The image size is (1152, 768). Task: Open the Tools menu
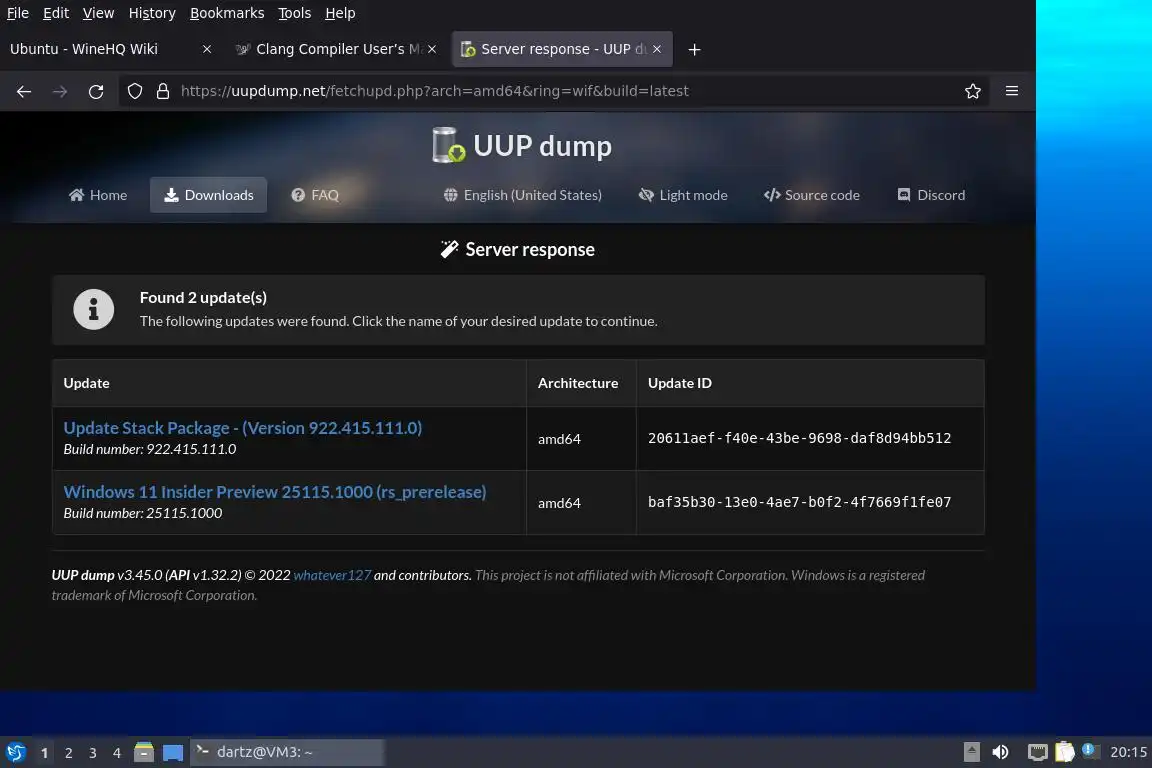point(295,13)
